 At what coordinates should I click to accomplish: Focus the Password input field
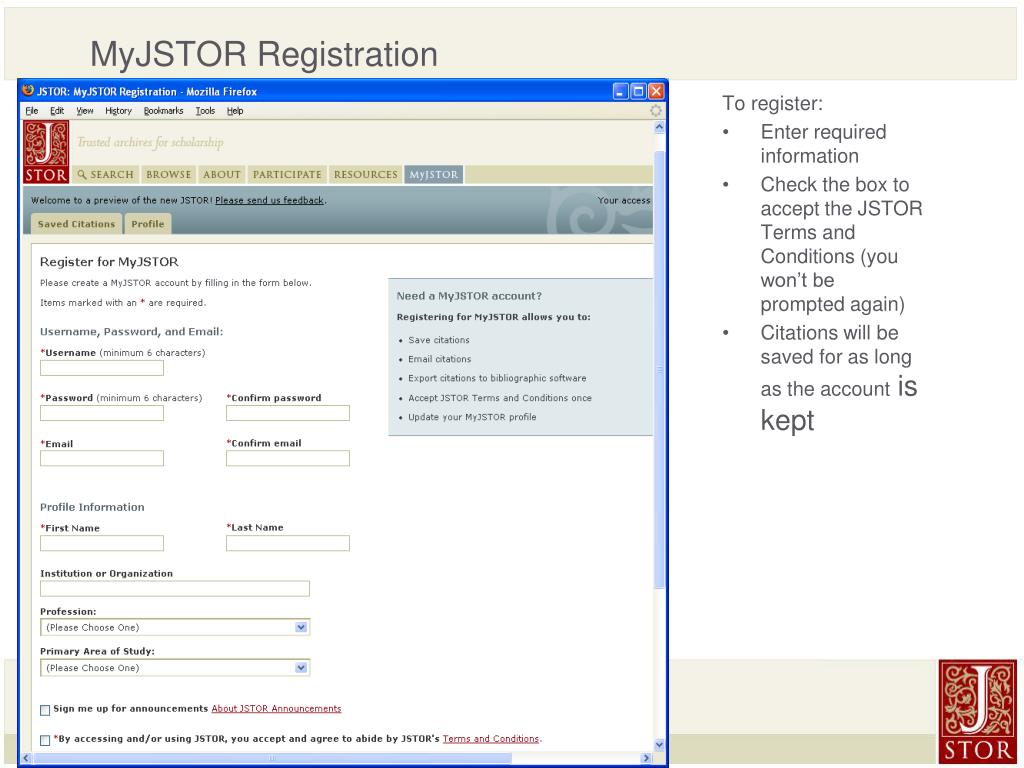[x=102, y=413]
